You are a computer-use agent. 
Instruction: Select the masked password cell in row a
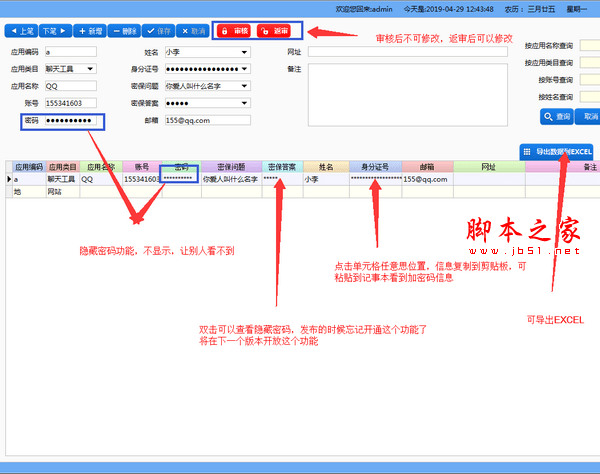(x=181, y=179)
